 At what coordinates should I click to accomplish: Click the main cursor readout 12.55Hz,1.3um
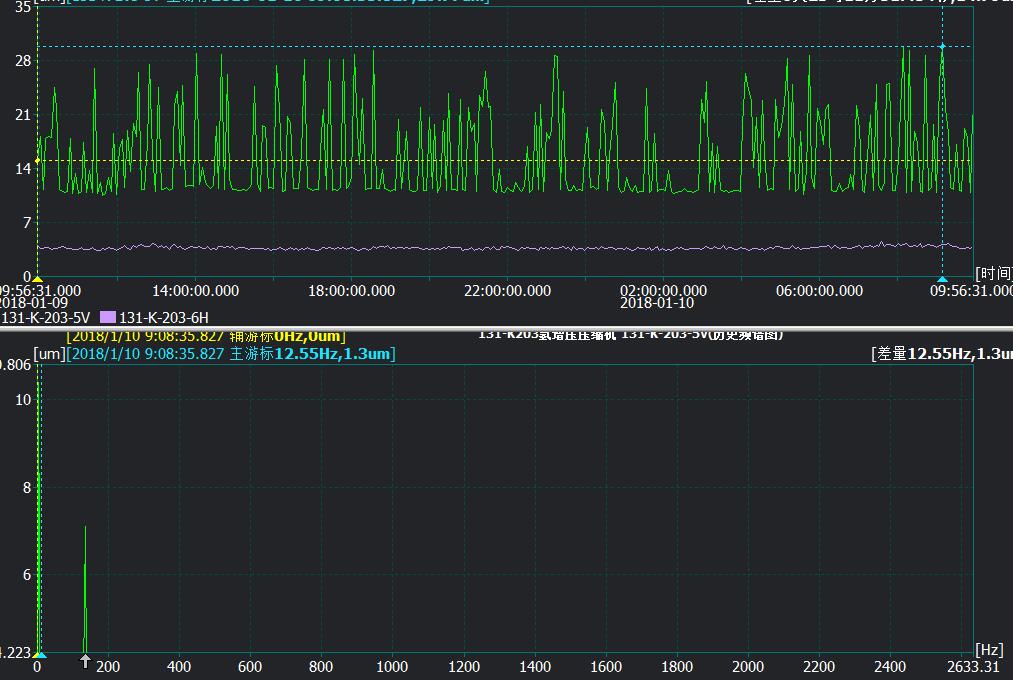[333, 354]
